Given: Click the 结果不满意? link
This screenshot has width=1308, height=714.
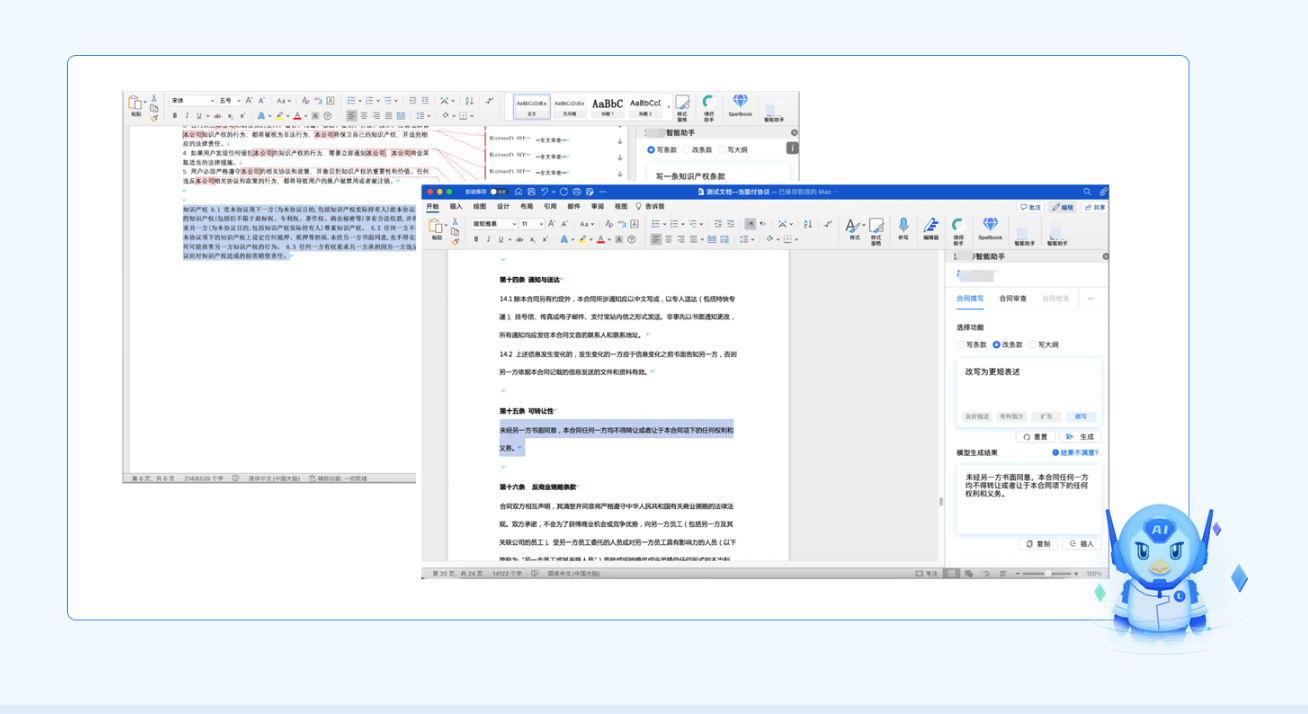Looking at the screenshot, I should tap(1075, 453).
